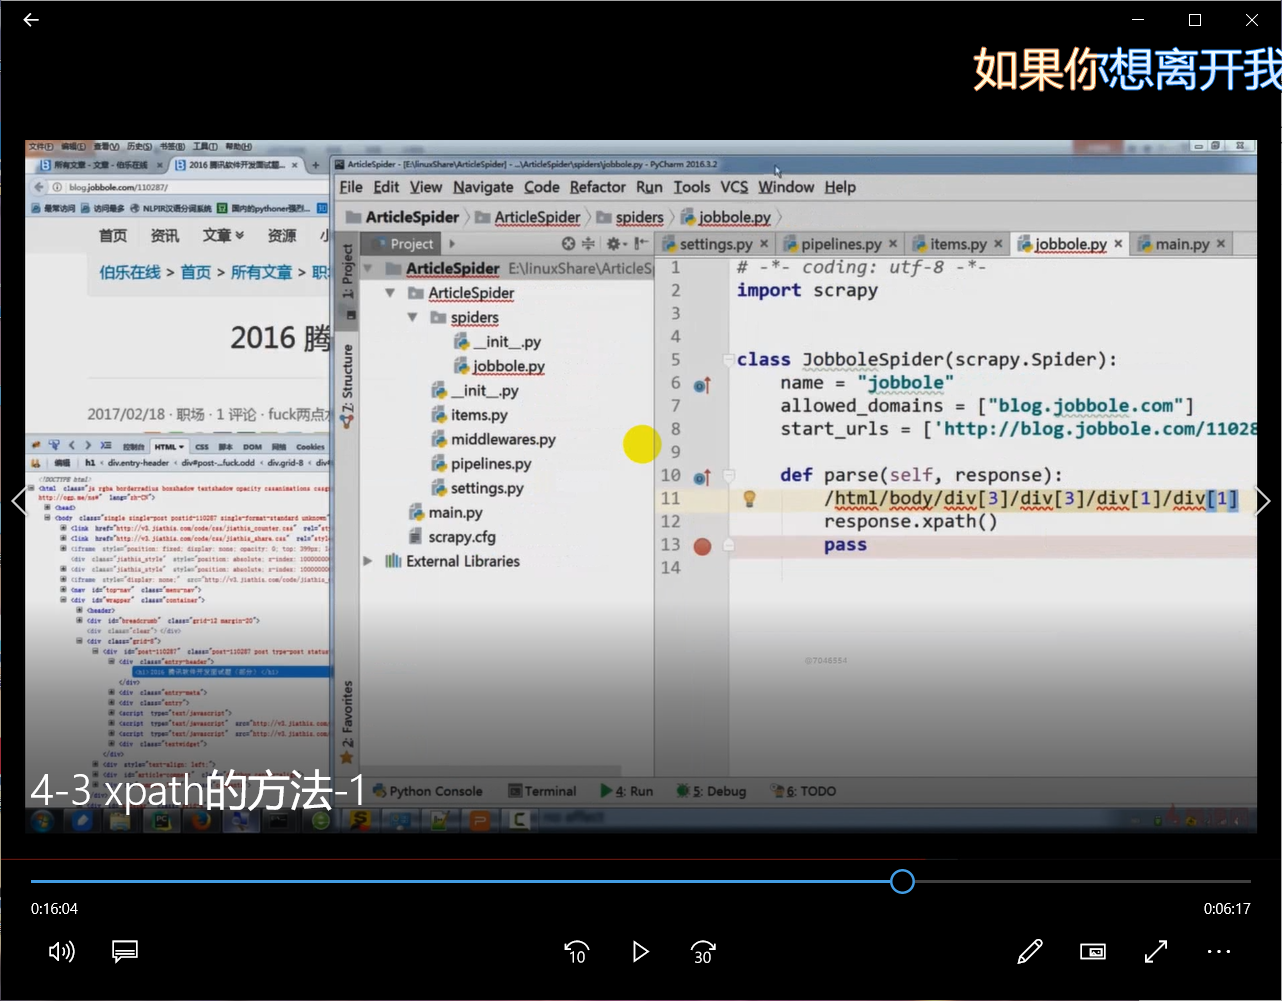
Task: Open the 文章 navigation dropdown
Action: (x=223, y=235)
